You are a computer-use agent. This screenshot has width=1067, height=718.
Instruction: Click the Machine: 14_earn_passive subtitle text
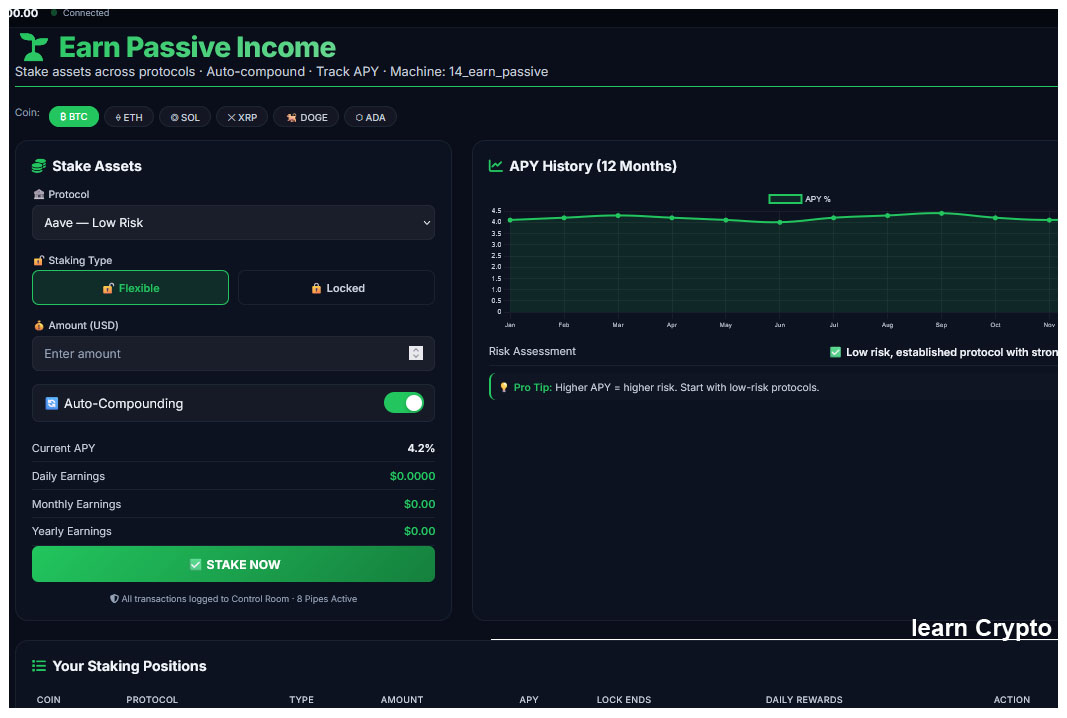pyautogui.click(x=469, y=71)
